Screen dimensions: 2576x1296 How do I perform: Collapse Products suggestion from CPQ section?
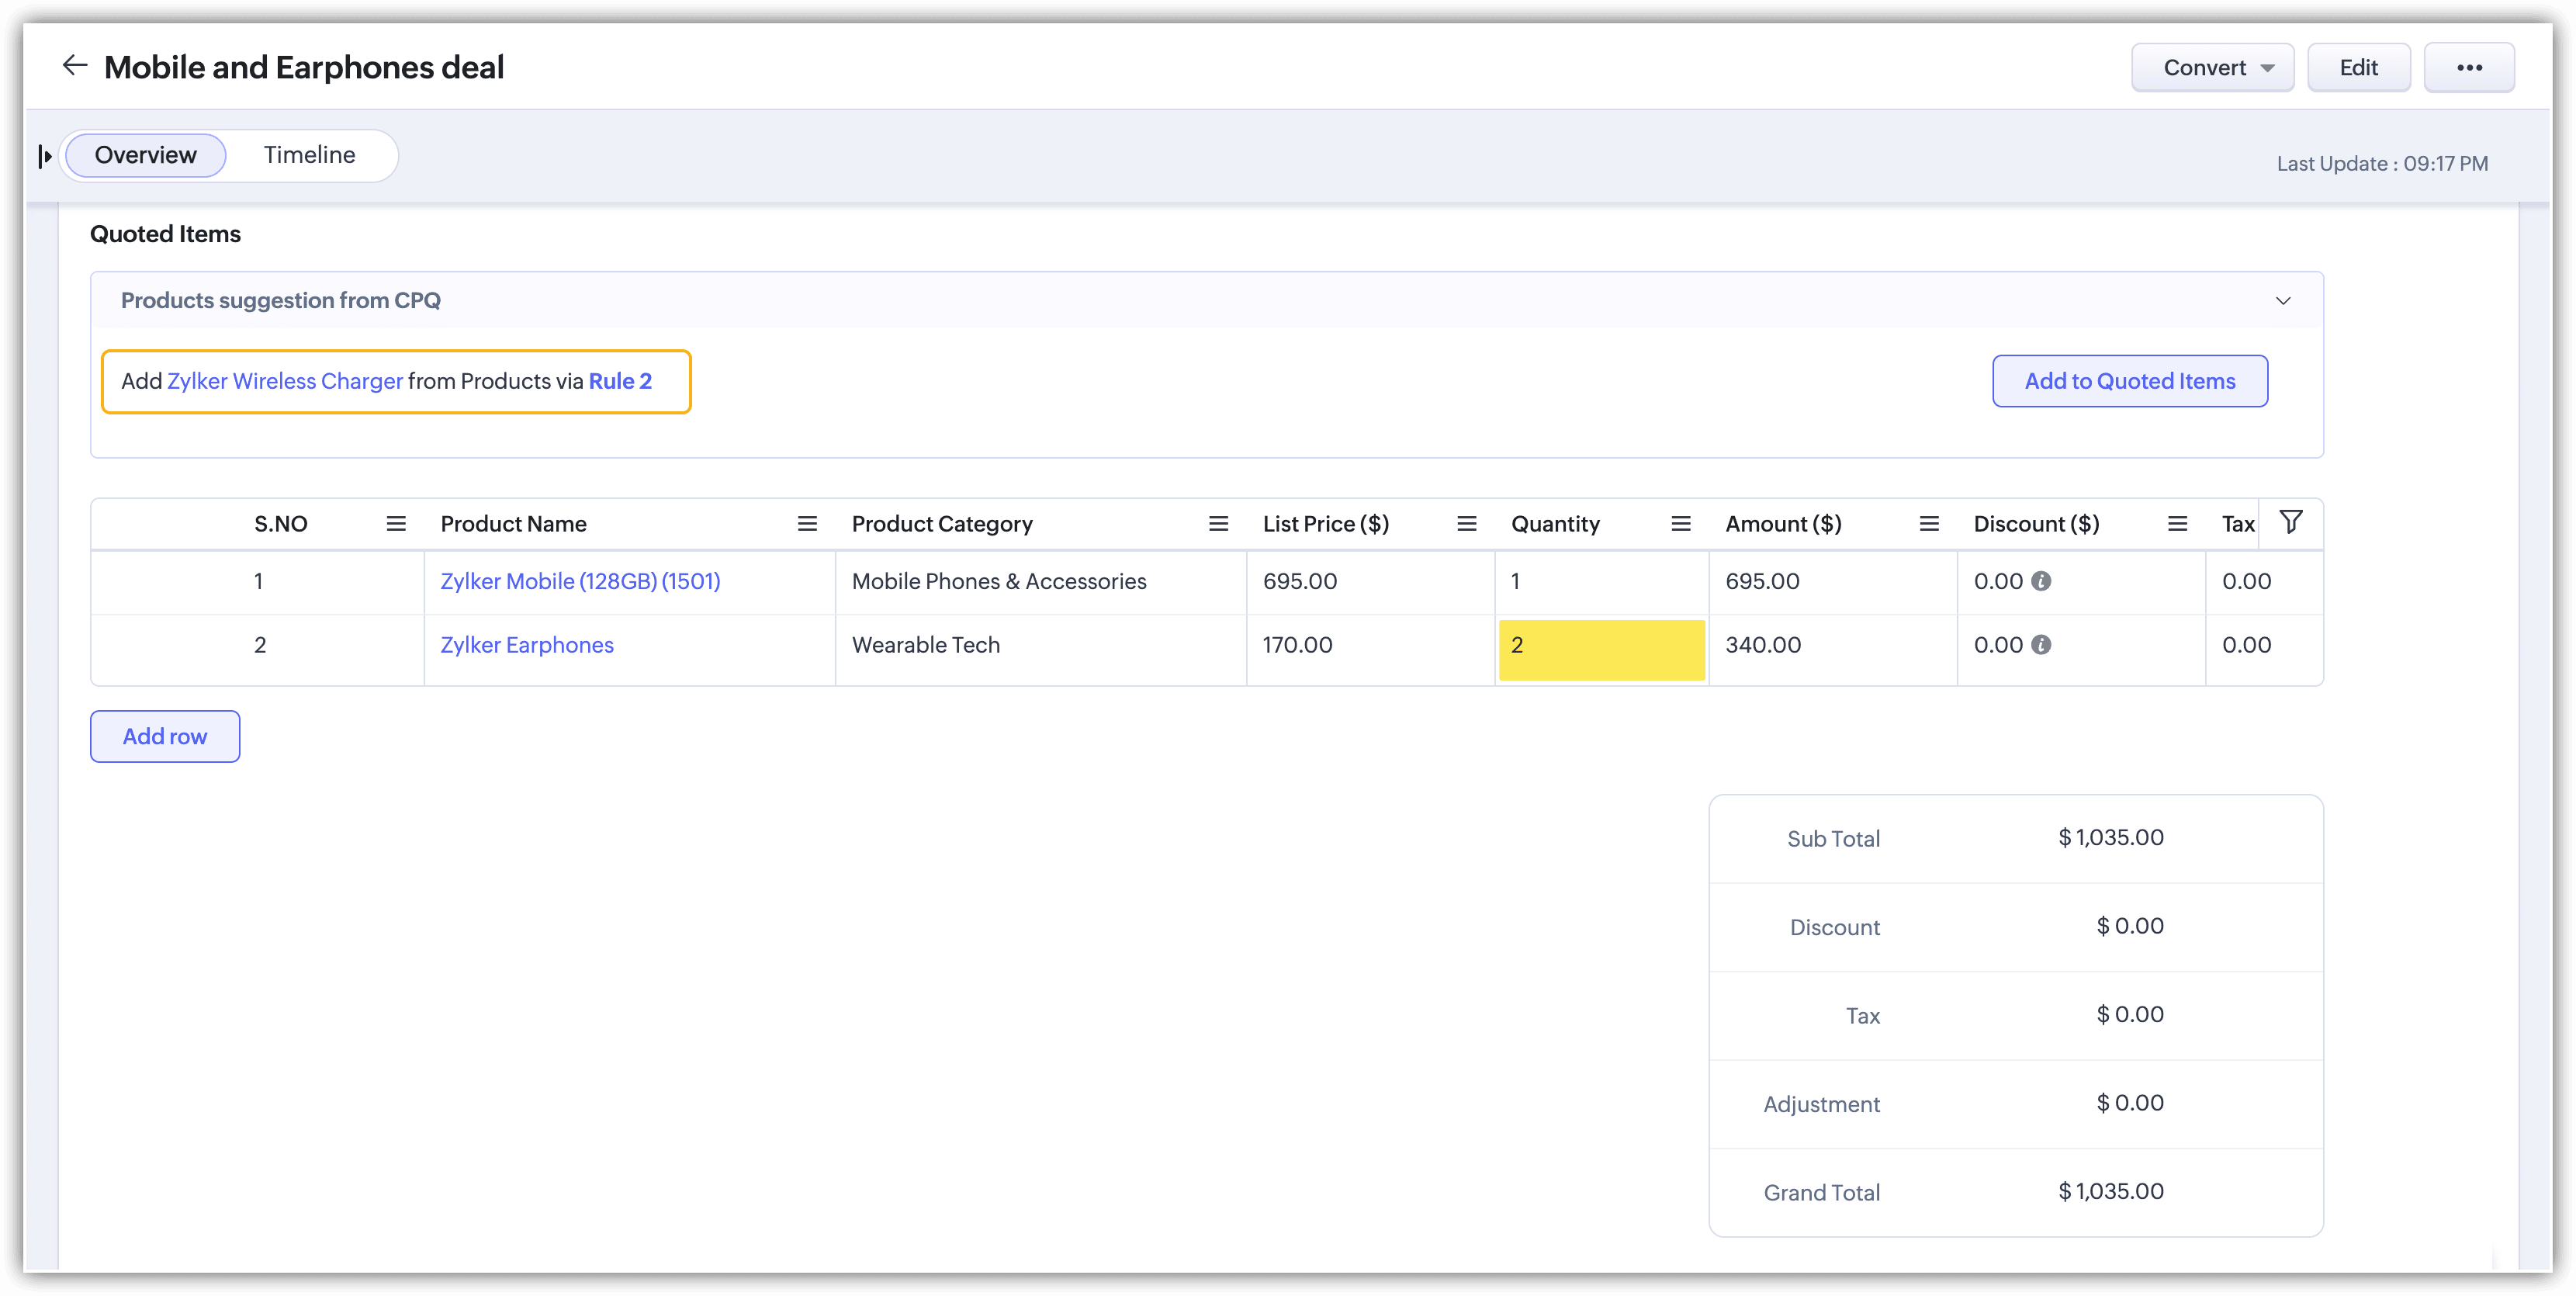pos(2283,301)
